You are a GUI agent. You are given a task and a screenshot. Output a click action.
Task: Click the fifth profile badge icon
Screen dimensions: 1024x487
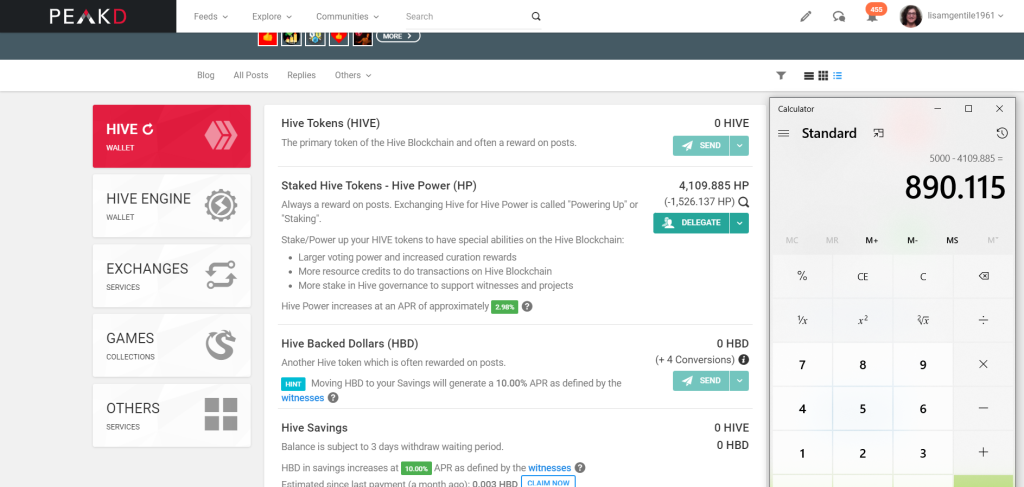point(362,37)
